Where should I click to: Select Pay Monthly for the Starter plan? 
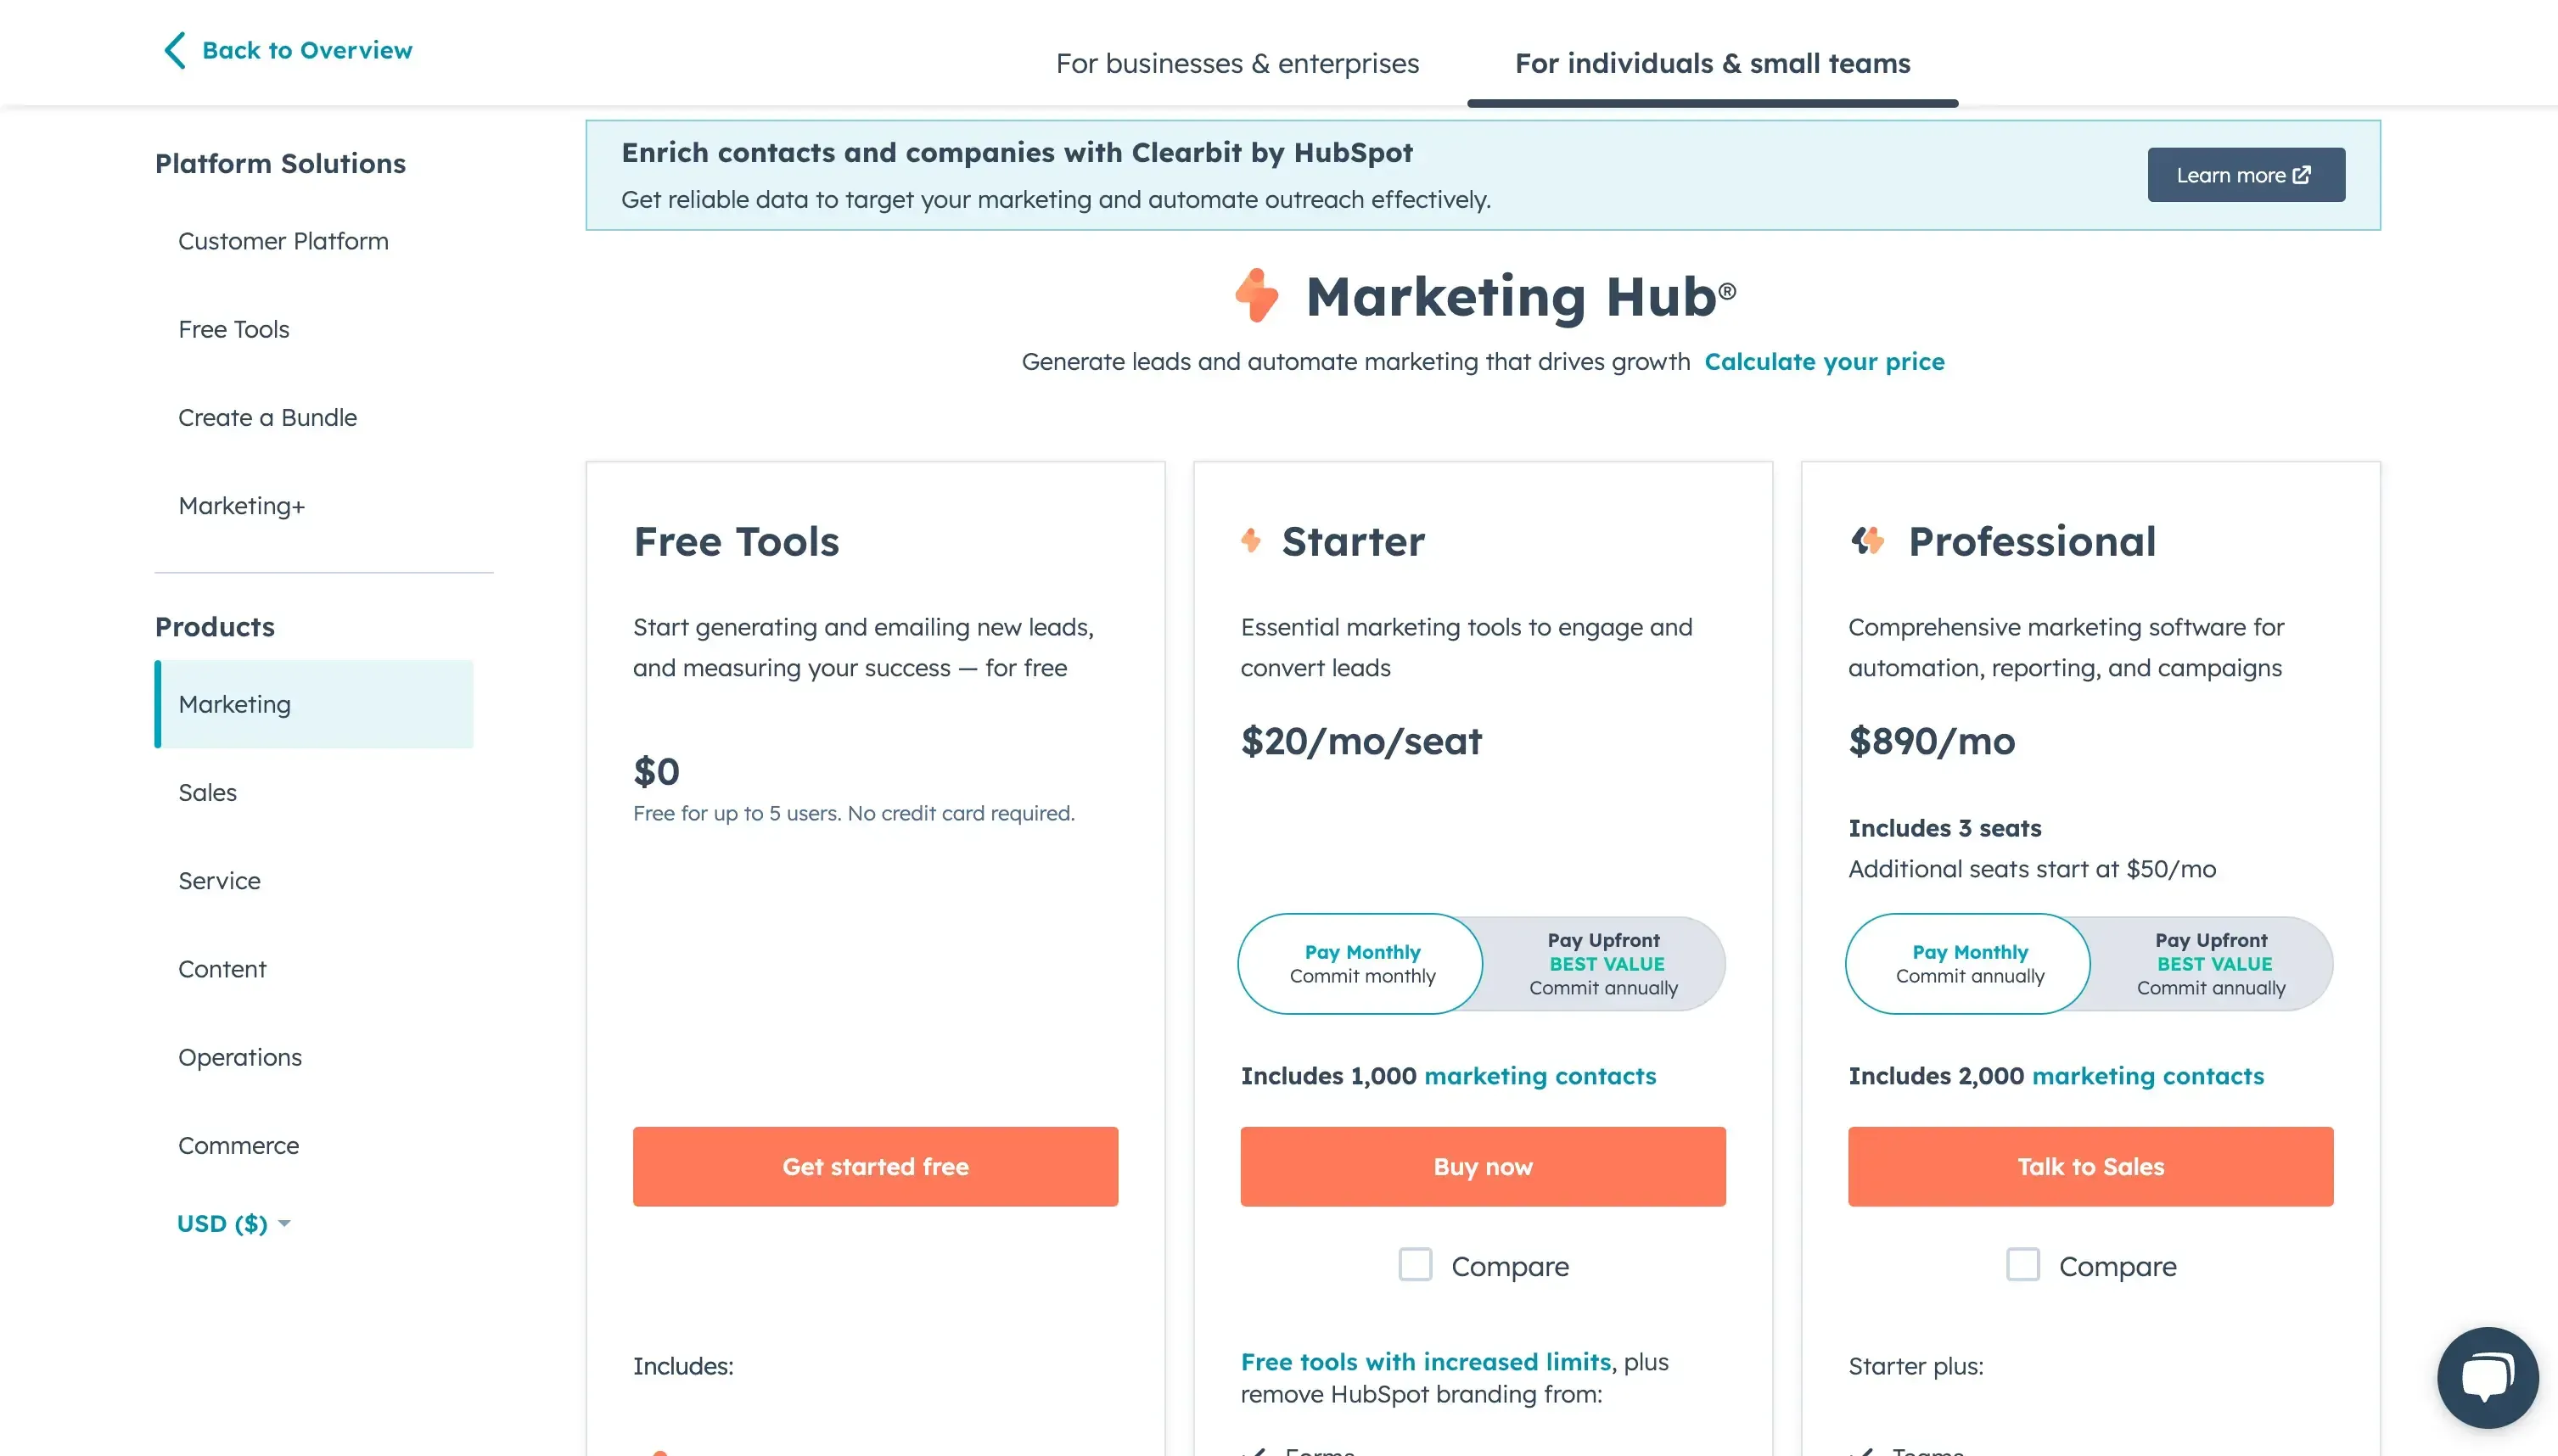pyautogui.click(x=1361, y=963)
